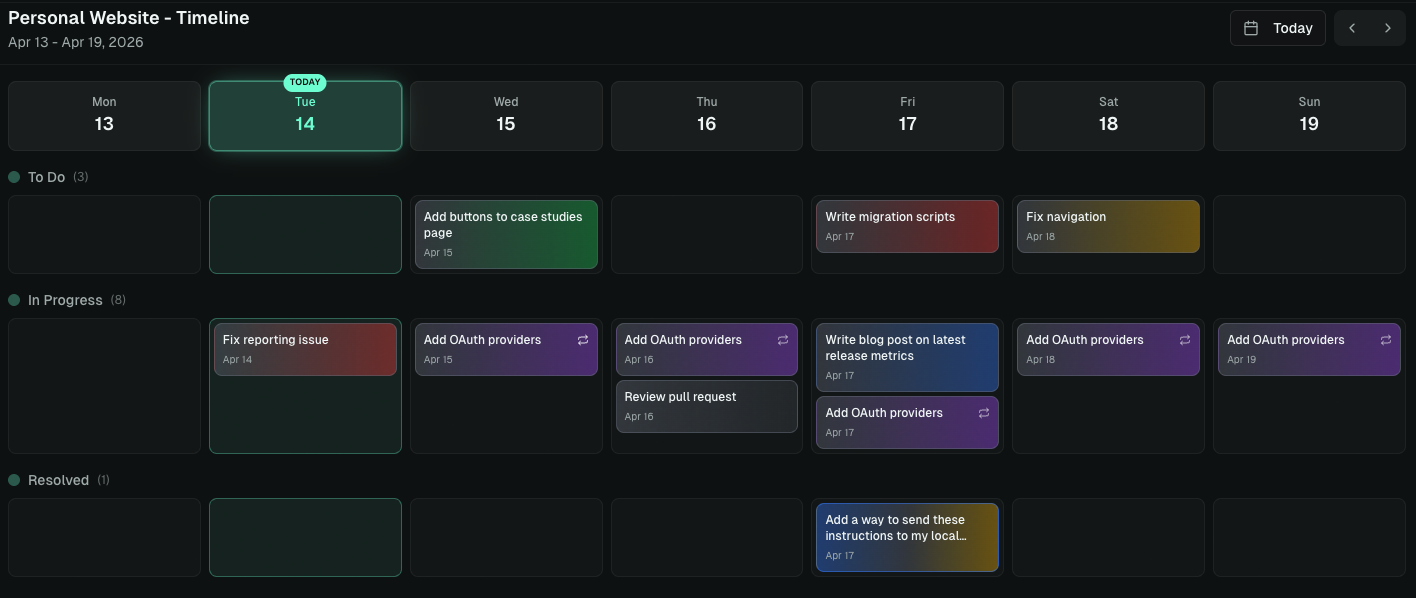The height and width of the screenshot is (598, 1416).
Task: Click the repeat icon on the Apr 19 OAuth card
Action: [1387, 339]
